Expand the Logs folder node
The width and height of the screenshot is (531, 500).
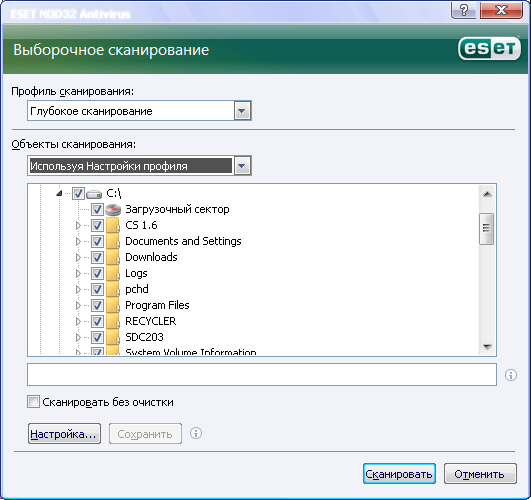click(x=78, y=273)
